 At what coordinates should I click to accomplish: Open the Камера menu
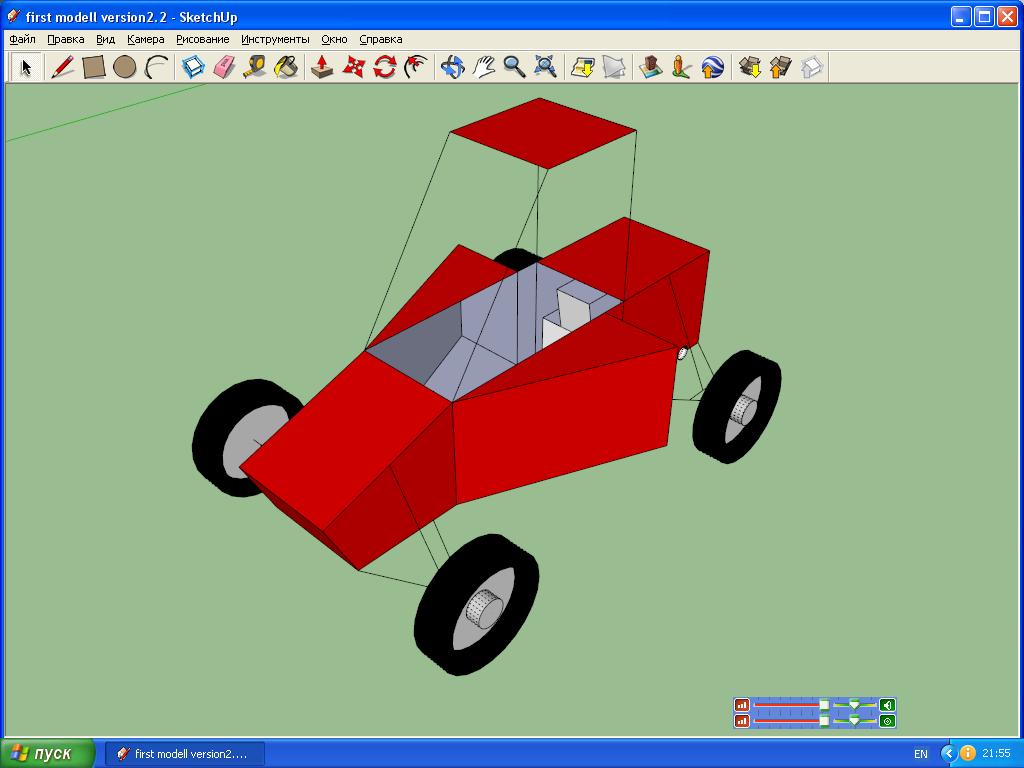point(146,39)
